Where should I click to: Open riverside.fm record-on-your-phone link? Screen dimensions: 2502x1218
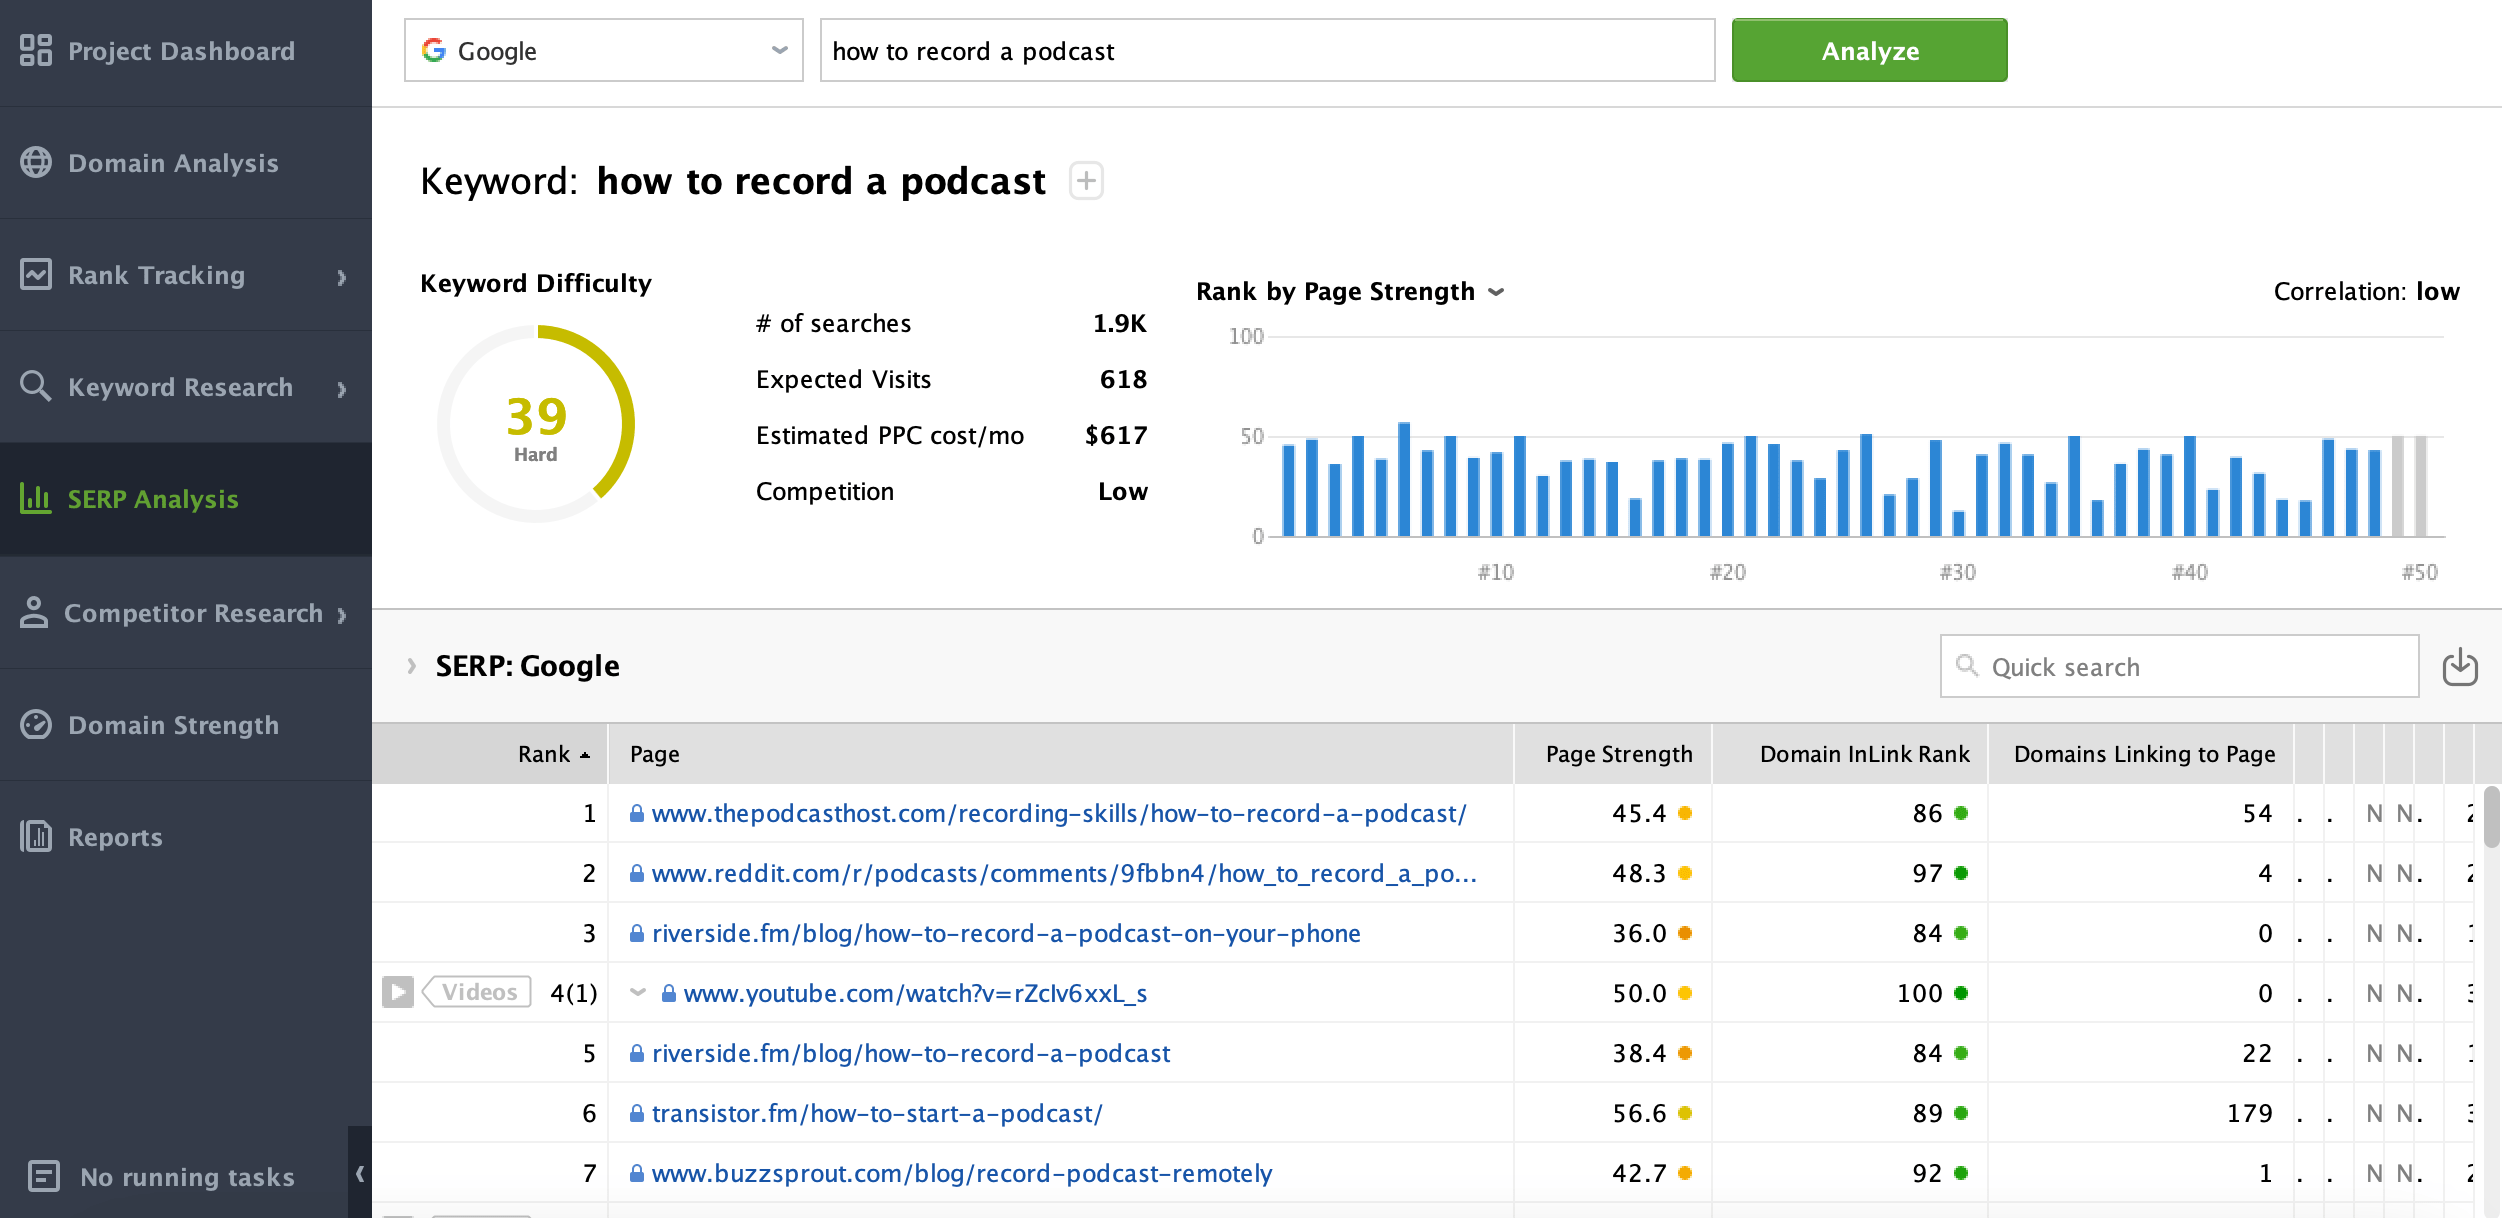point(1006,933)
